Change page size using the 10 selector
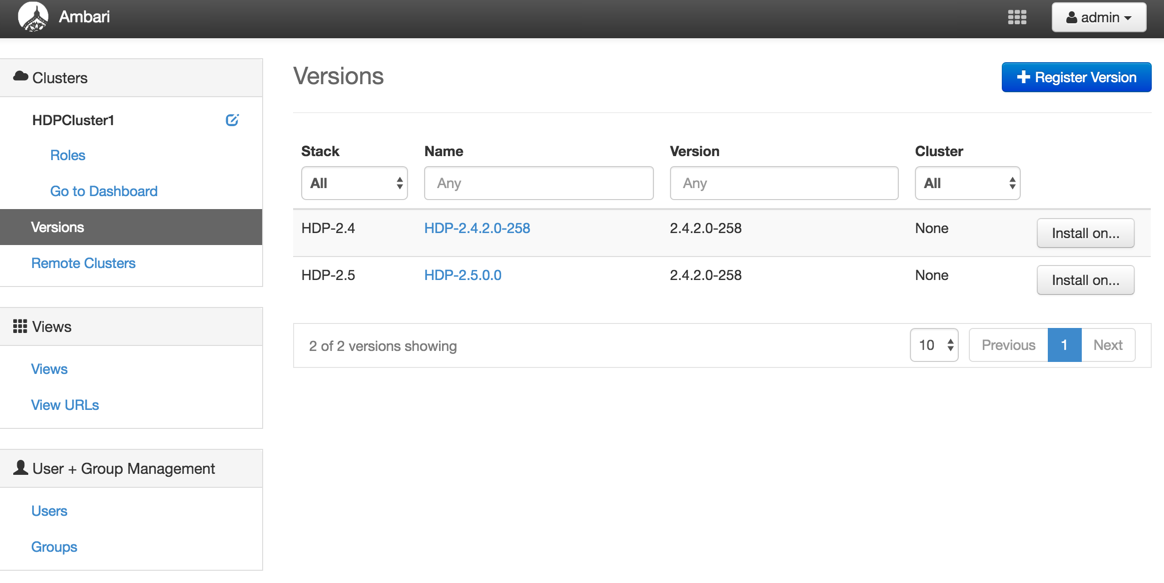The width and height of the screenshot is (1164, 583). (x=933, y=344)
